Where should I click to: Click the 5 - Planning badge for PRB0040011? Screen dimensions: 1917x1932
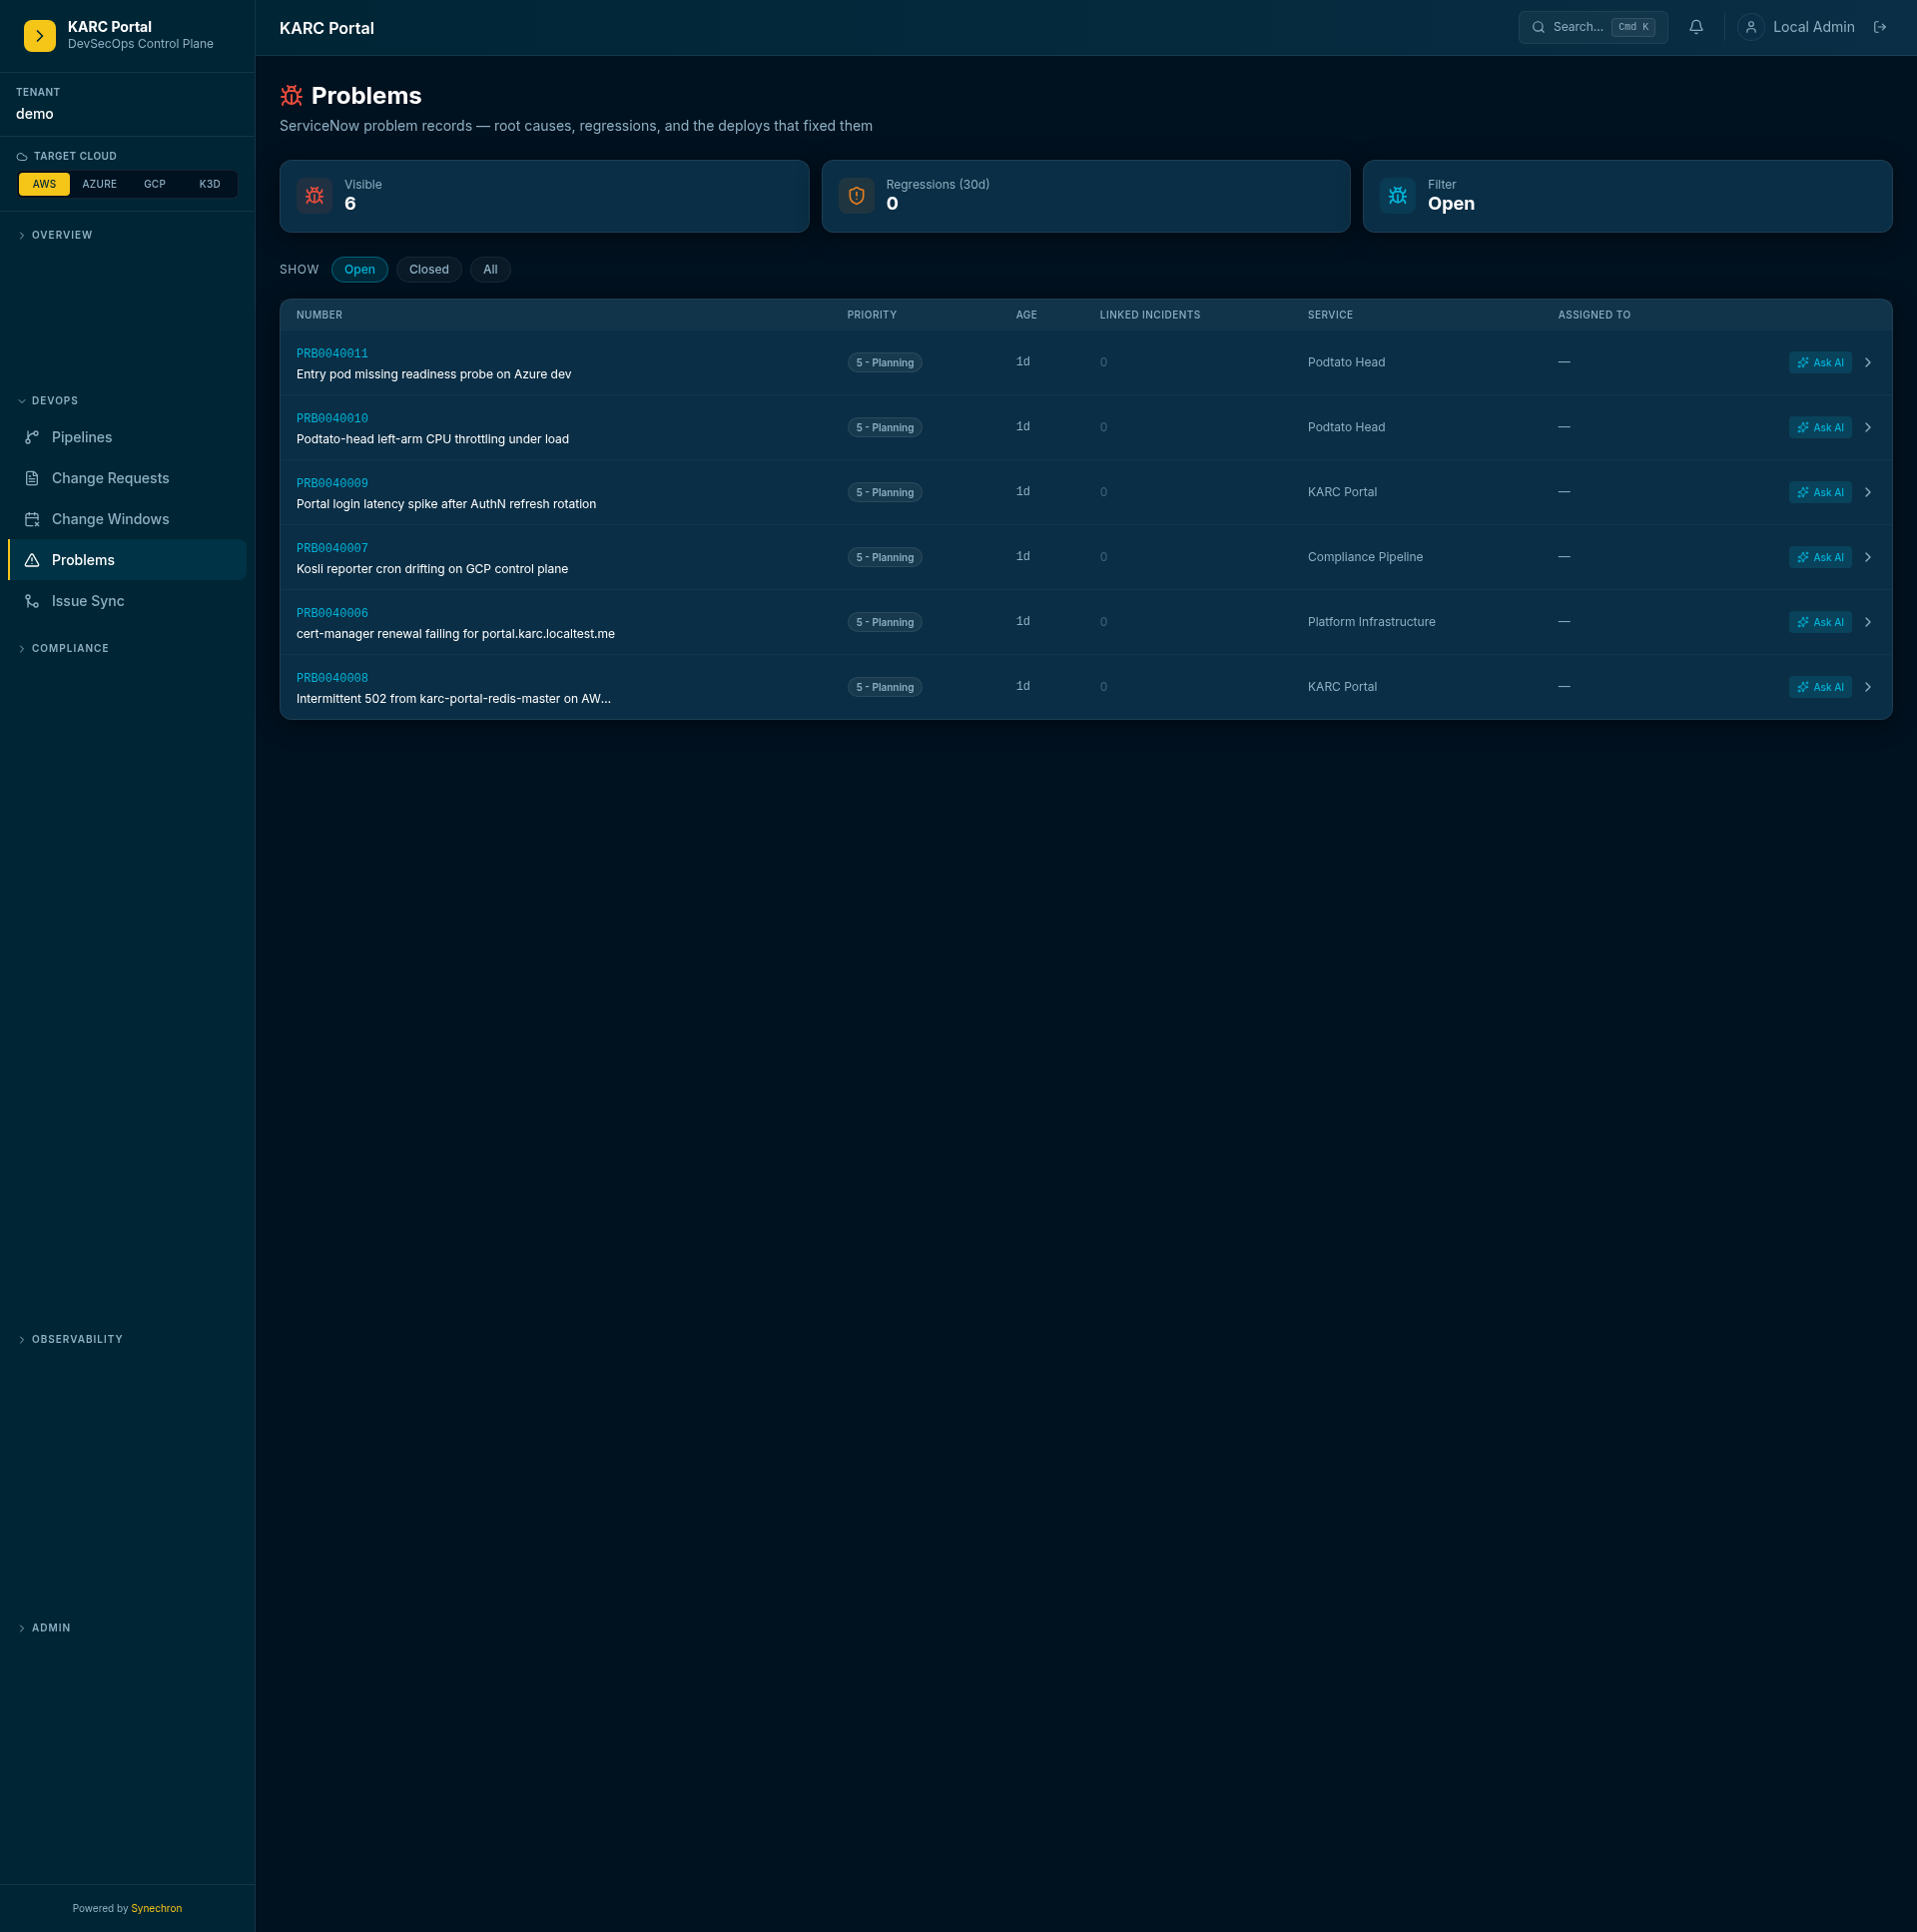(x=884, y=363)
